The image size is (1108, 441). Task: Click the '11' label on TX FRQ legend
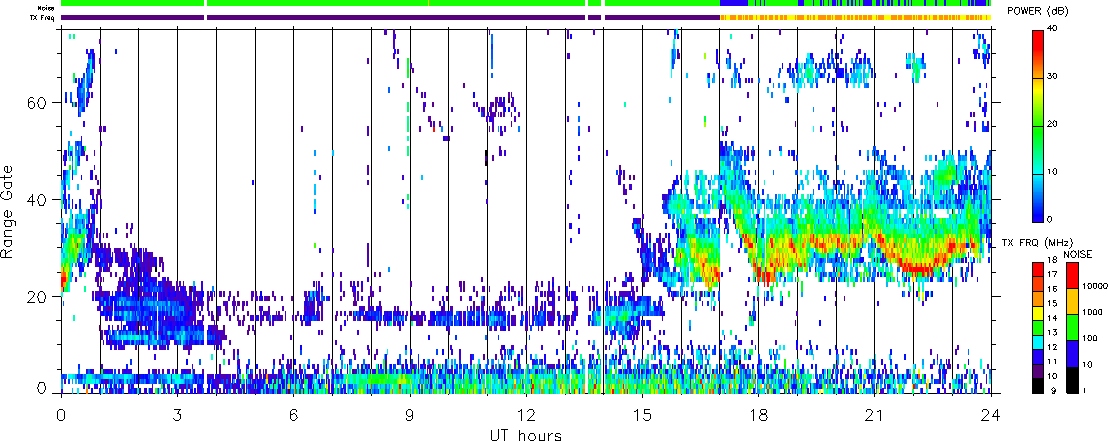click(1053, 361)
